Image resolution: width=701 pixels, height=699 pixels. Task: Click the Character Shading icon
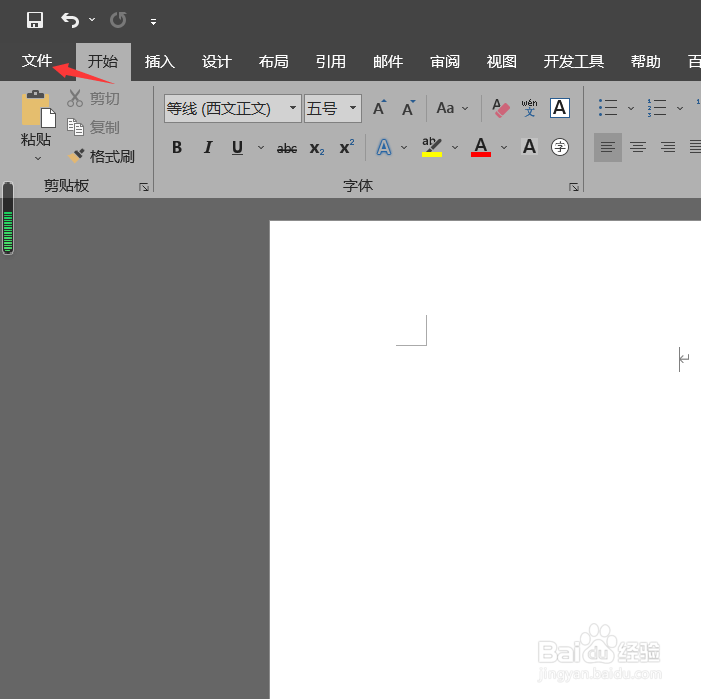529,147
